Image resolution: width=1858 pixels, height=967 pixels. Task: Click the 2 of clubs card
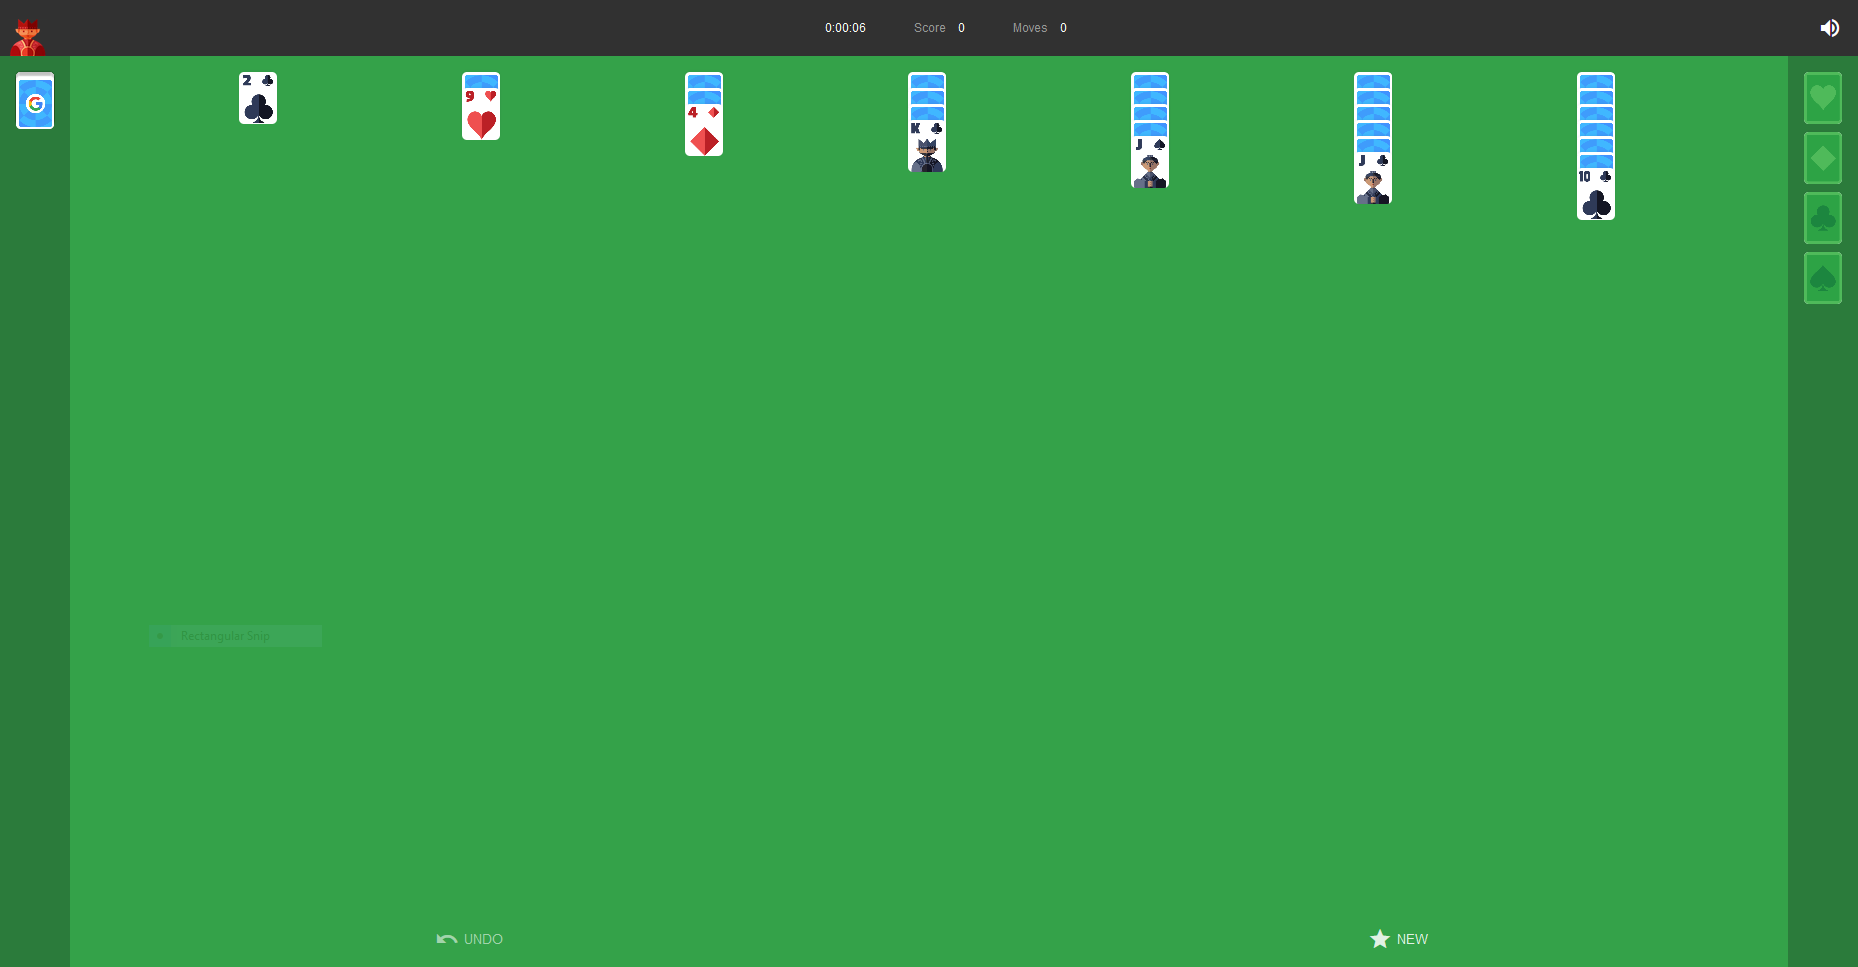point(258,98)
